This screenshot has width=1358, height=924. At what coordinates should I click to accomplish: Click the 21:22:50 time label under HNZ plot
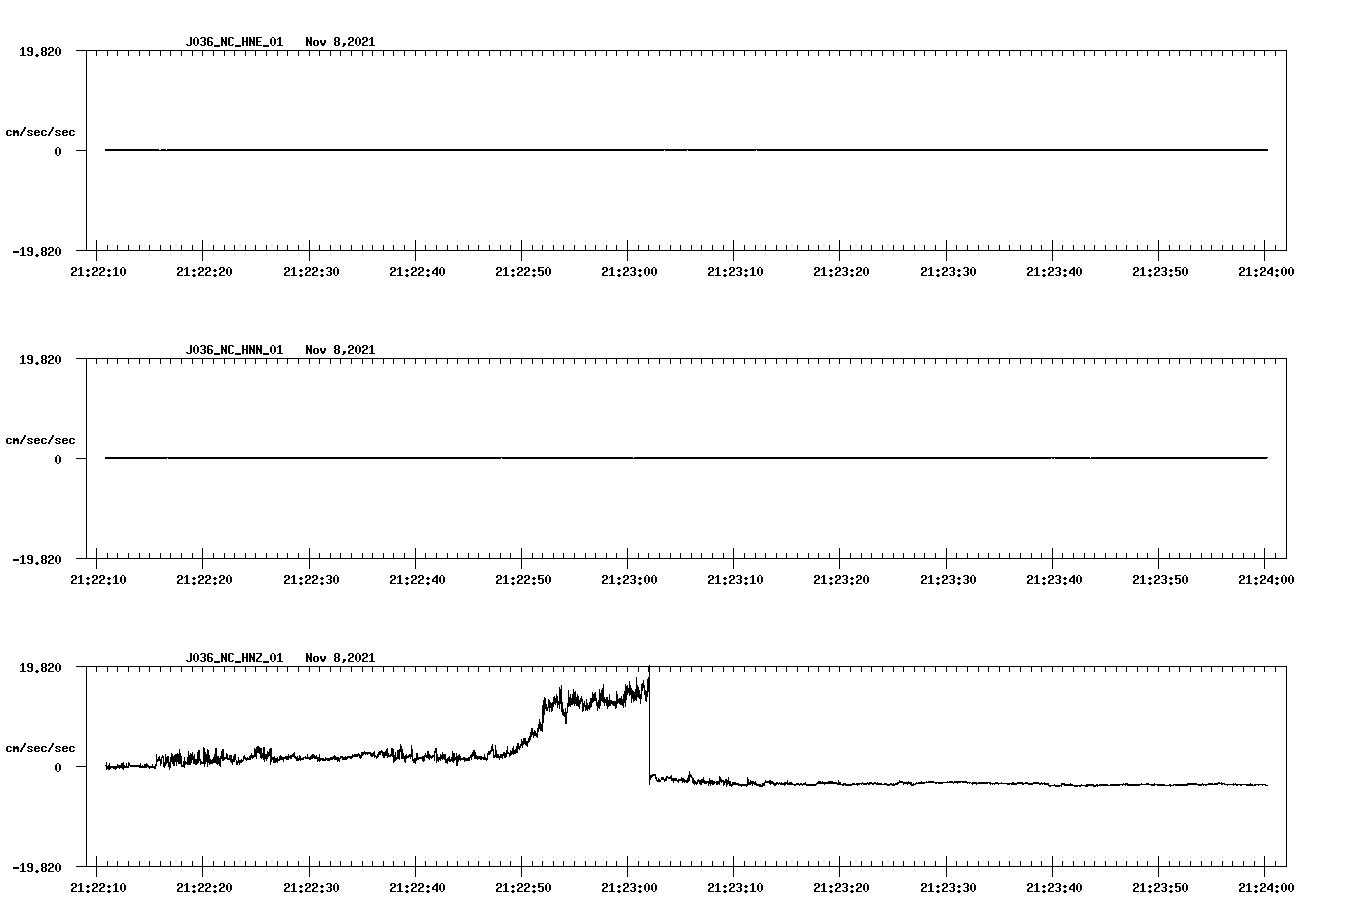point(523,887)
